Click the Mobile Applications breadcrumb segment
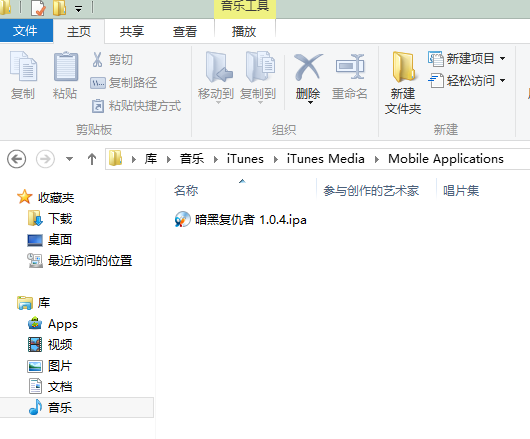This screenshot has height=439, width=530. point(446,158)
